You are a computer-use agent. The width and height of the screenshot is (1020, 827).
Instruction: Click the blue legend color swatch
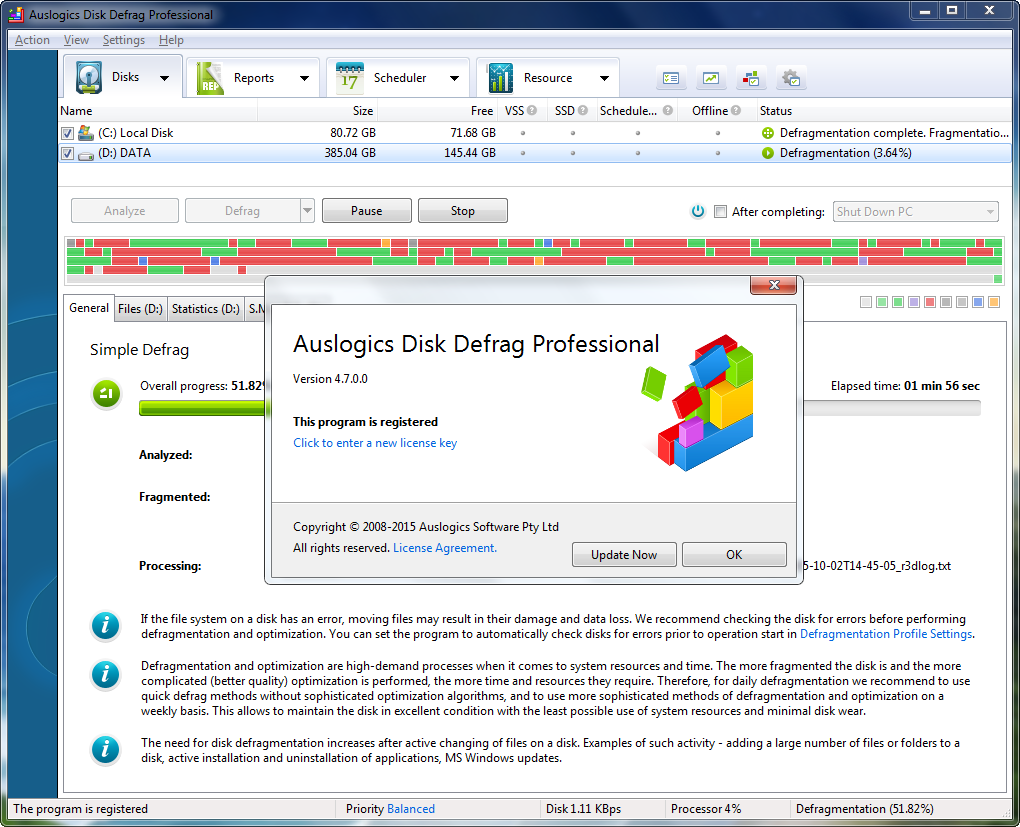click(x=978, y=302)
